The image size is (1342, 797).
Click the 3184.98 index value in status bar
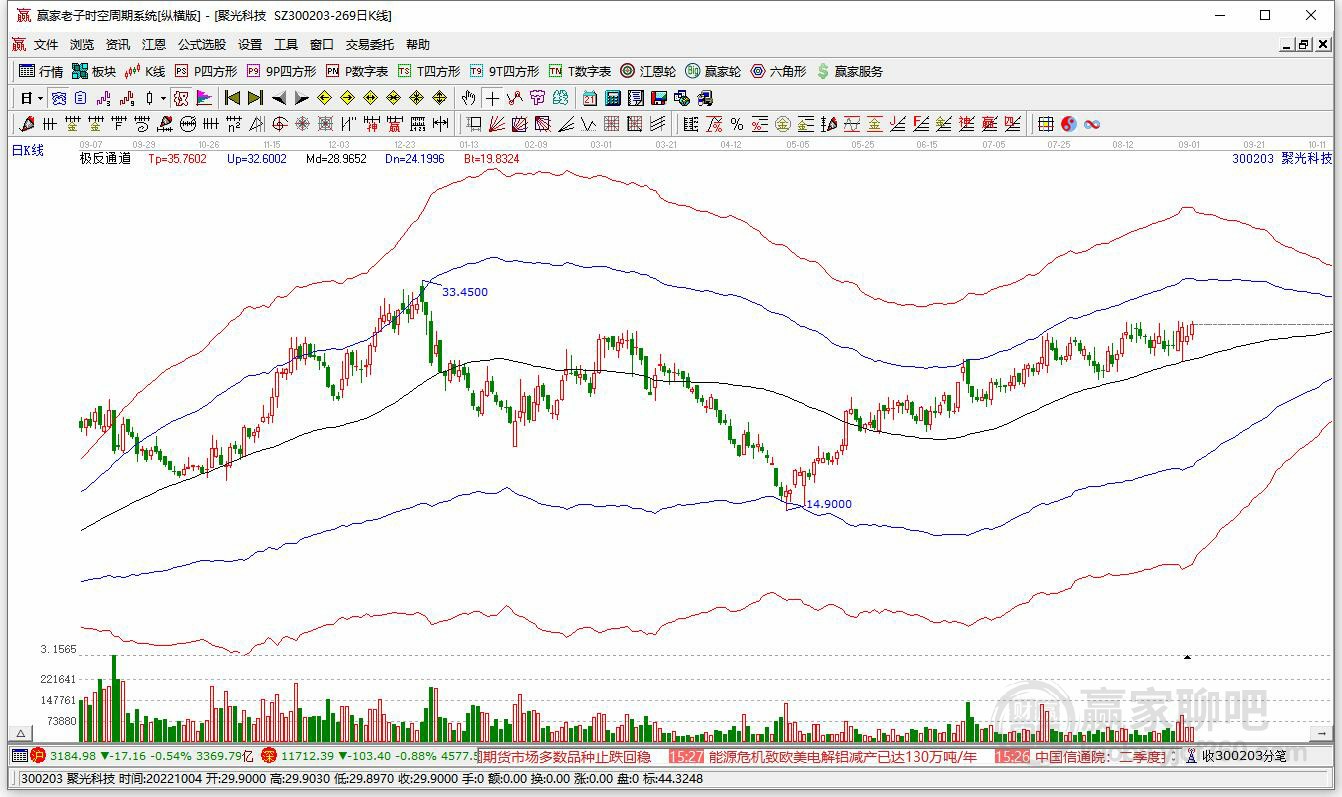point(73,756)
